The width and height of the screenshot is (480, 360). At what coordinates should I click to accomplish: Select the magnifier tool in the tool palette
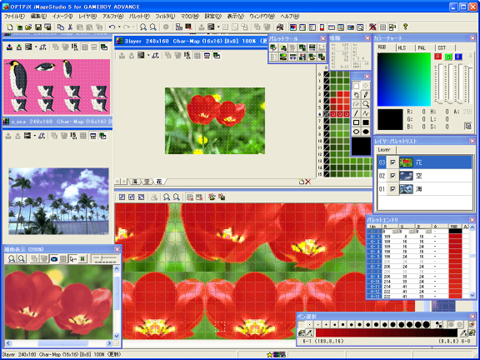(x=366, y=104)
